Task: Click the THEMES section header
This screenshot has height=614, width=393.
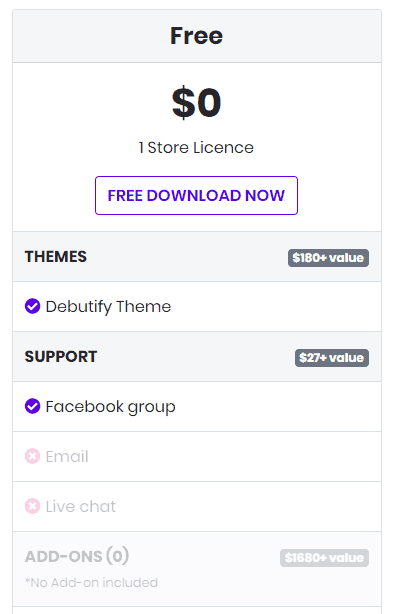Action: (x=56, y=257)
